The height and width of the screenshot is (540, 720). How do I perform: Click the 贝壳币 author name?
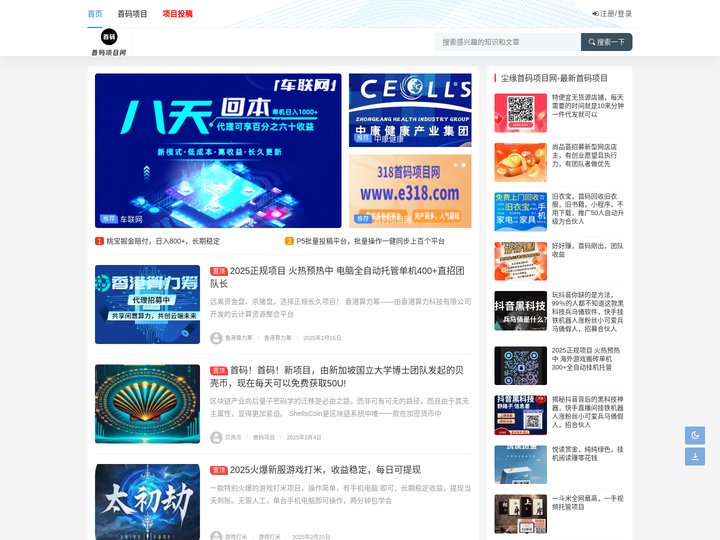tap(233, 438)
